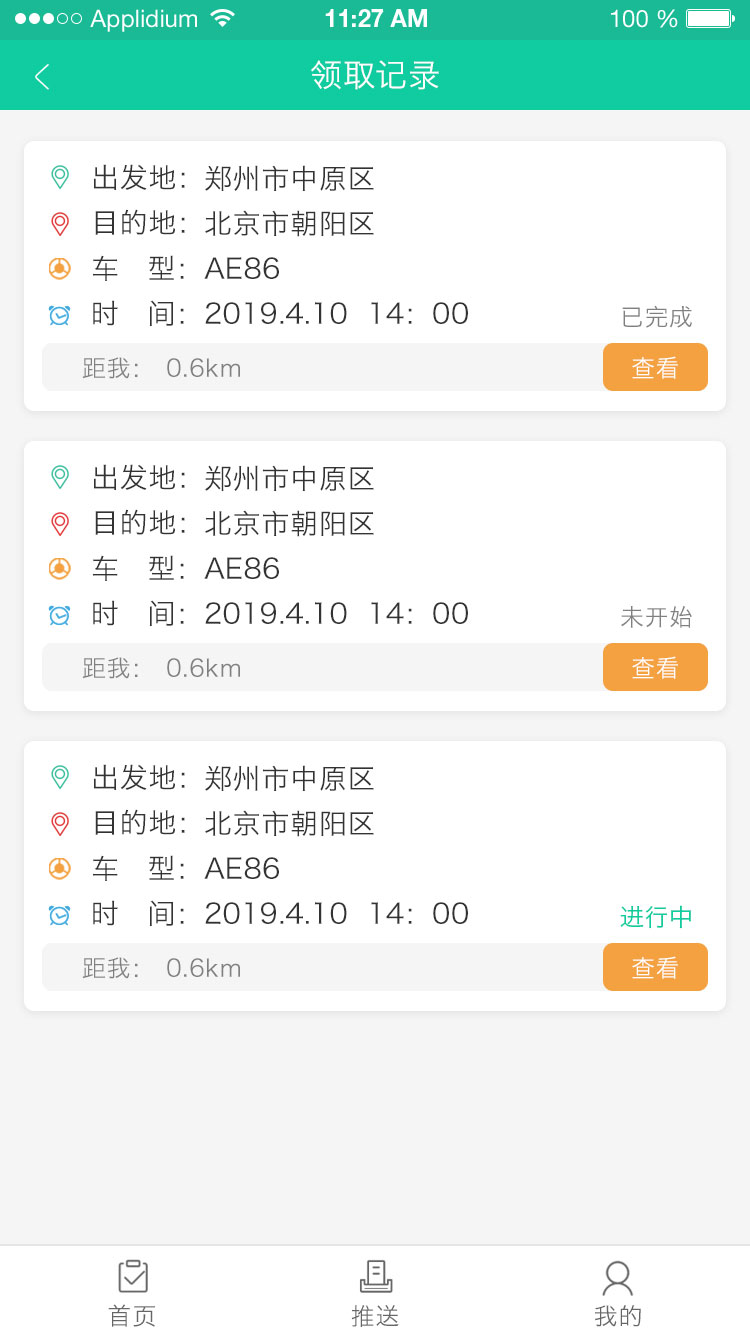Screen dimensions: 750x1334
Task: Tap the back arrow in the header
Action: (42, 76)
